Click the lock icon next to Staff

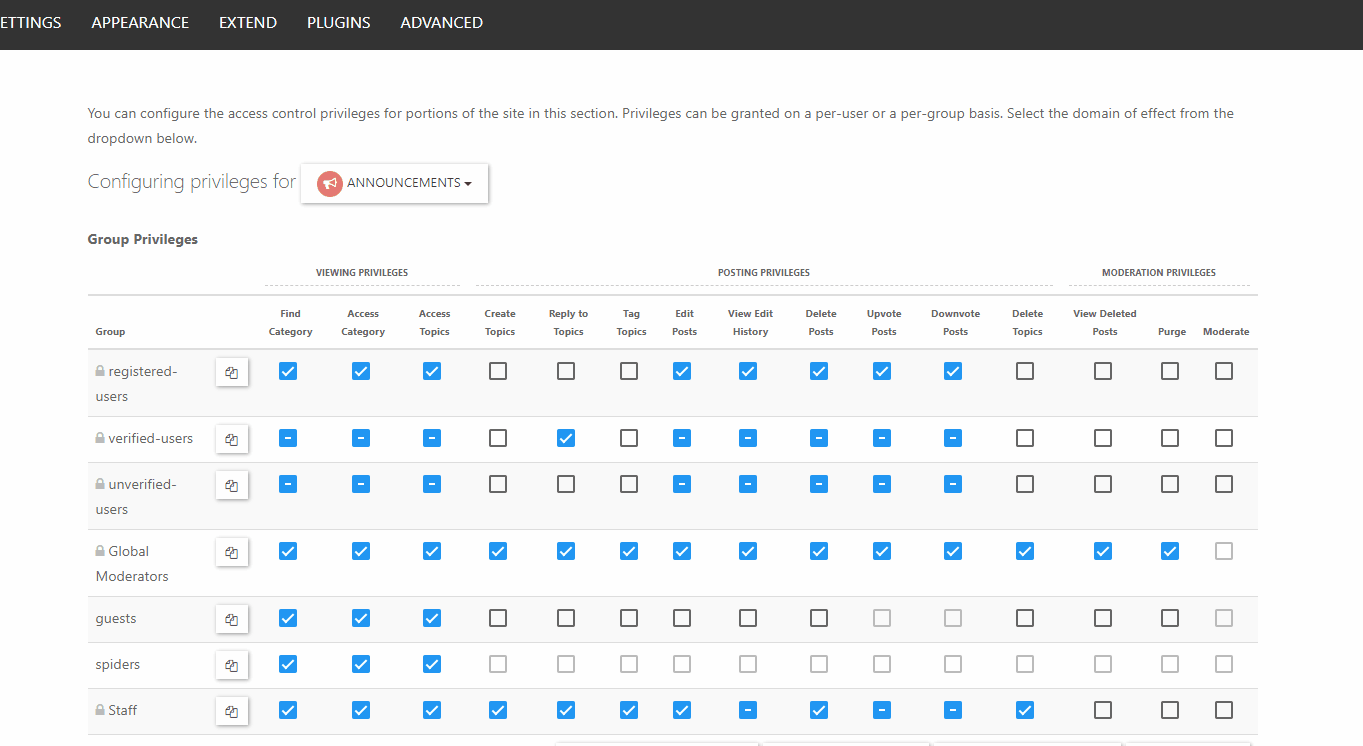click(99, 710)
